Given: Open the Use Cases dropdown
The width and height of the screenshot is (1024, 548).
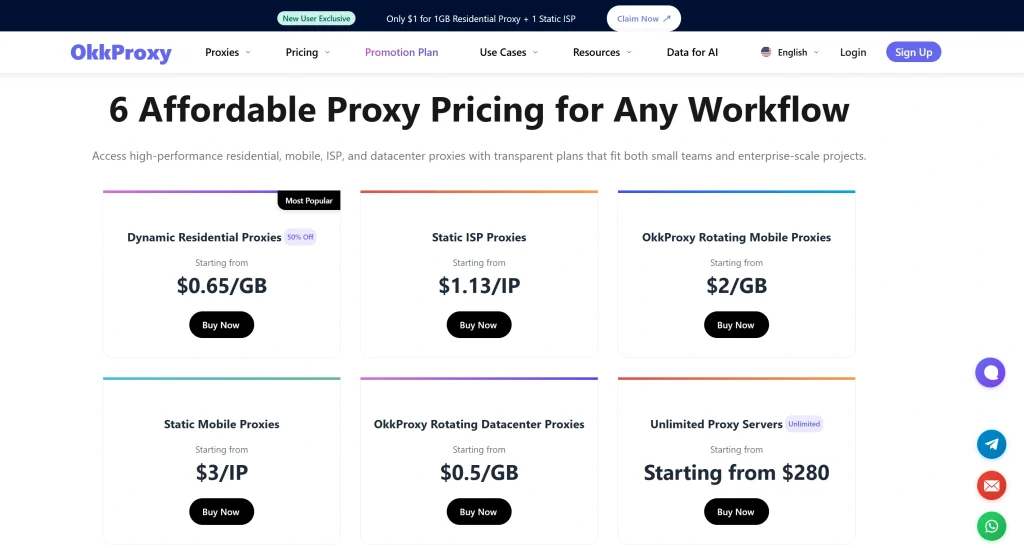Looking at the screenshot, I should 509,52.
